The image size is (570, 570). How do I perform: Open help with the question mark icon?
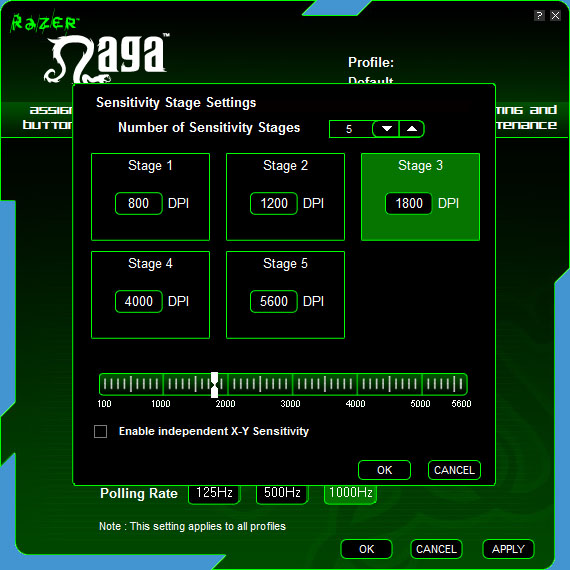[x=539, y=16]
